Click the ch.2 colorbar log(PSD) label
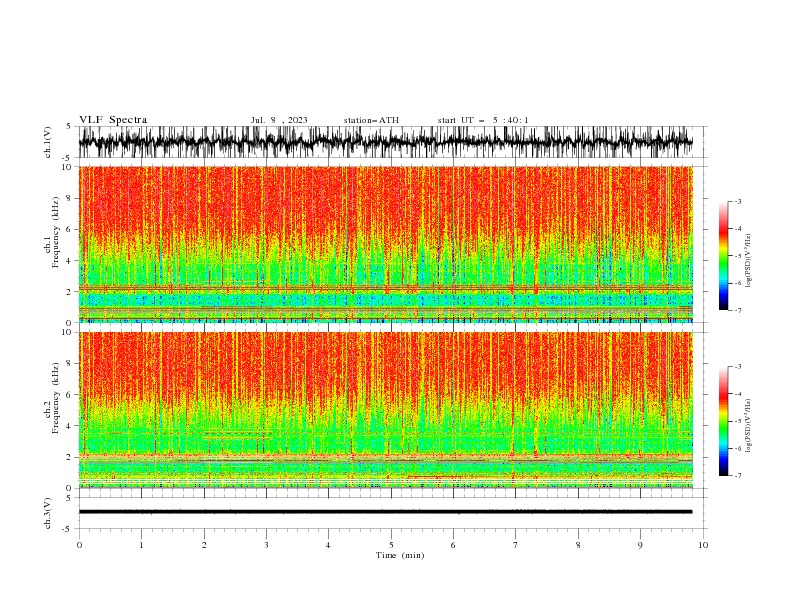 click(749, 425)
